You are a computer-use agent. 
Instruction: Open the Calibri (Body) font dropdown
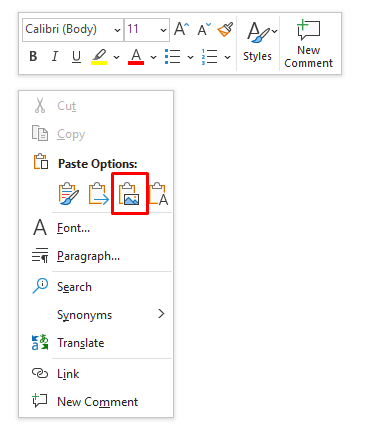coord(73,30)
